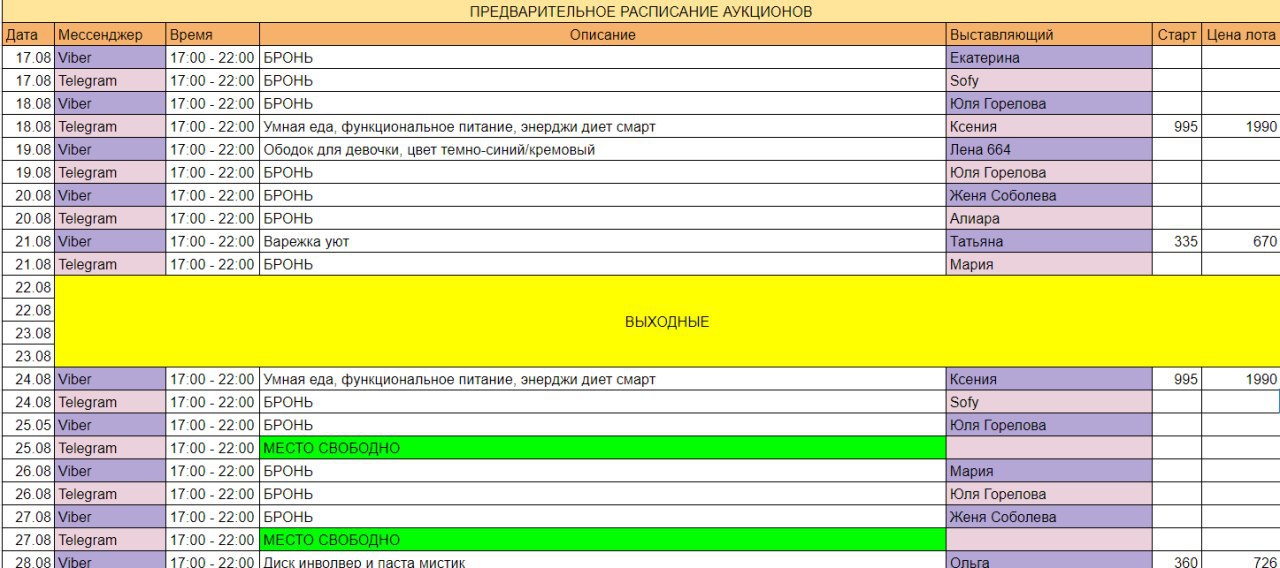This screenshot has width=1280, height=568.
Task: Click Ксения cell in the 24.08 row
Action: coord(1049,380)
